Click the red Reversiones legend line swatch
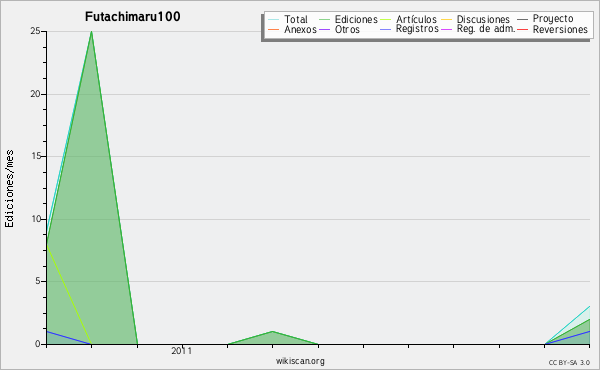 (522, 29)
